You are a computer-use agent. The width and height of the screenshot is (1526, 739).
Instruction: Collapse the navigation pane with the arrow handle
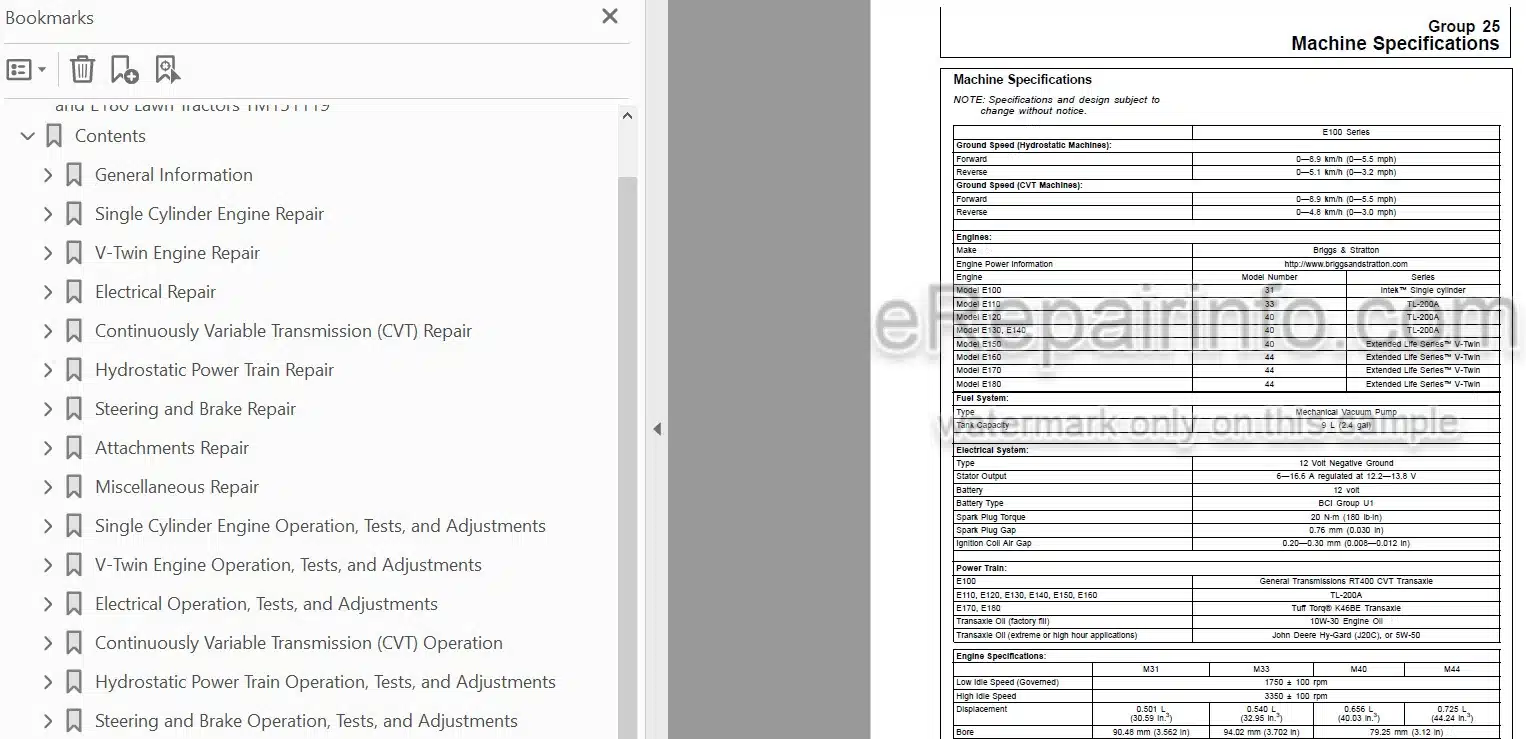click(x=657, y=429)
